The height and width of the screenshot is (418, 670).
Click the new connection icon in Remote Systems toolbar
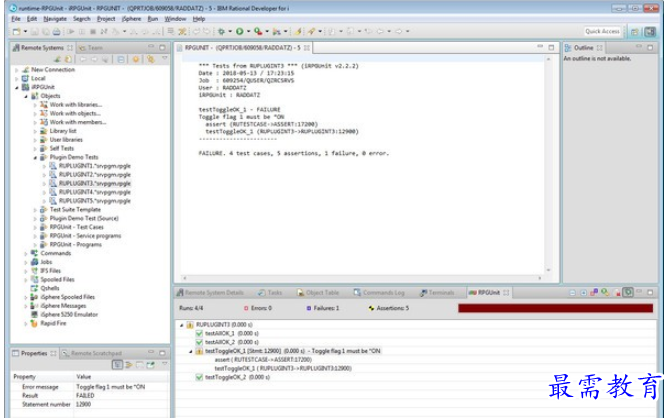coord(58,59)
